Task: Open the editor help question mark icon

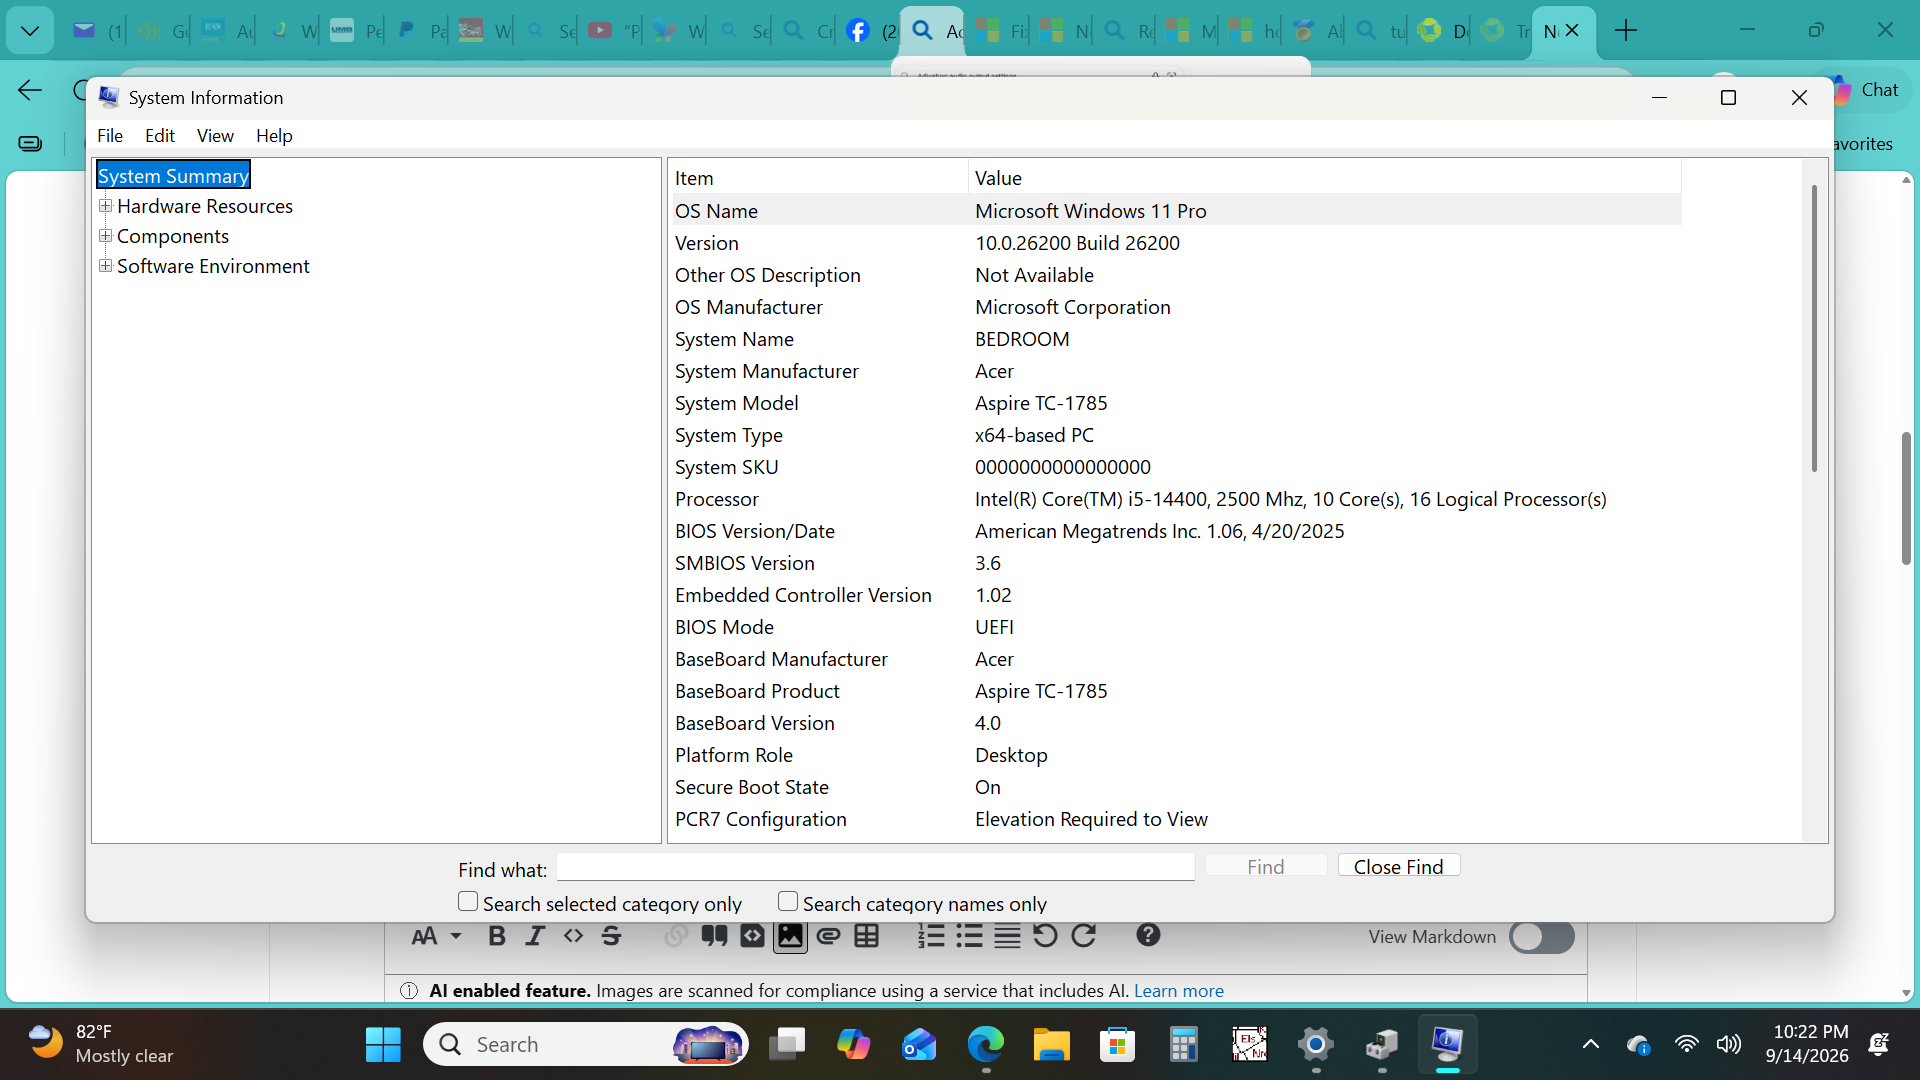Action: pos(1148,935)
